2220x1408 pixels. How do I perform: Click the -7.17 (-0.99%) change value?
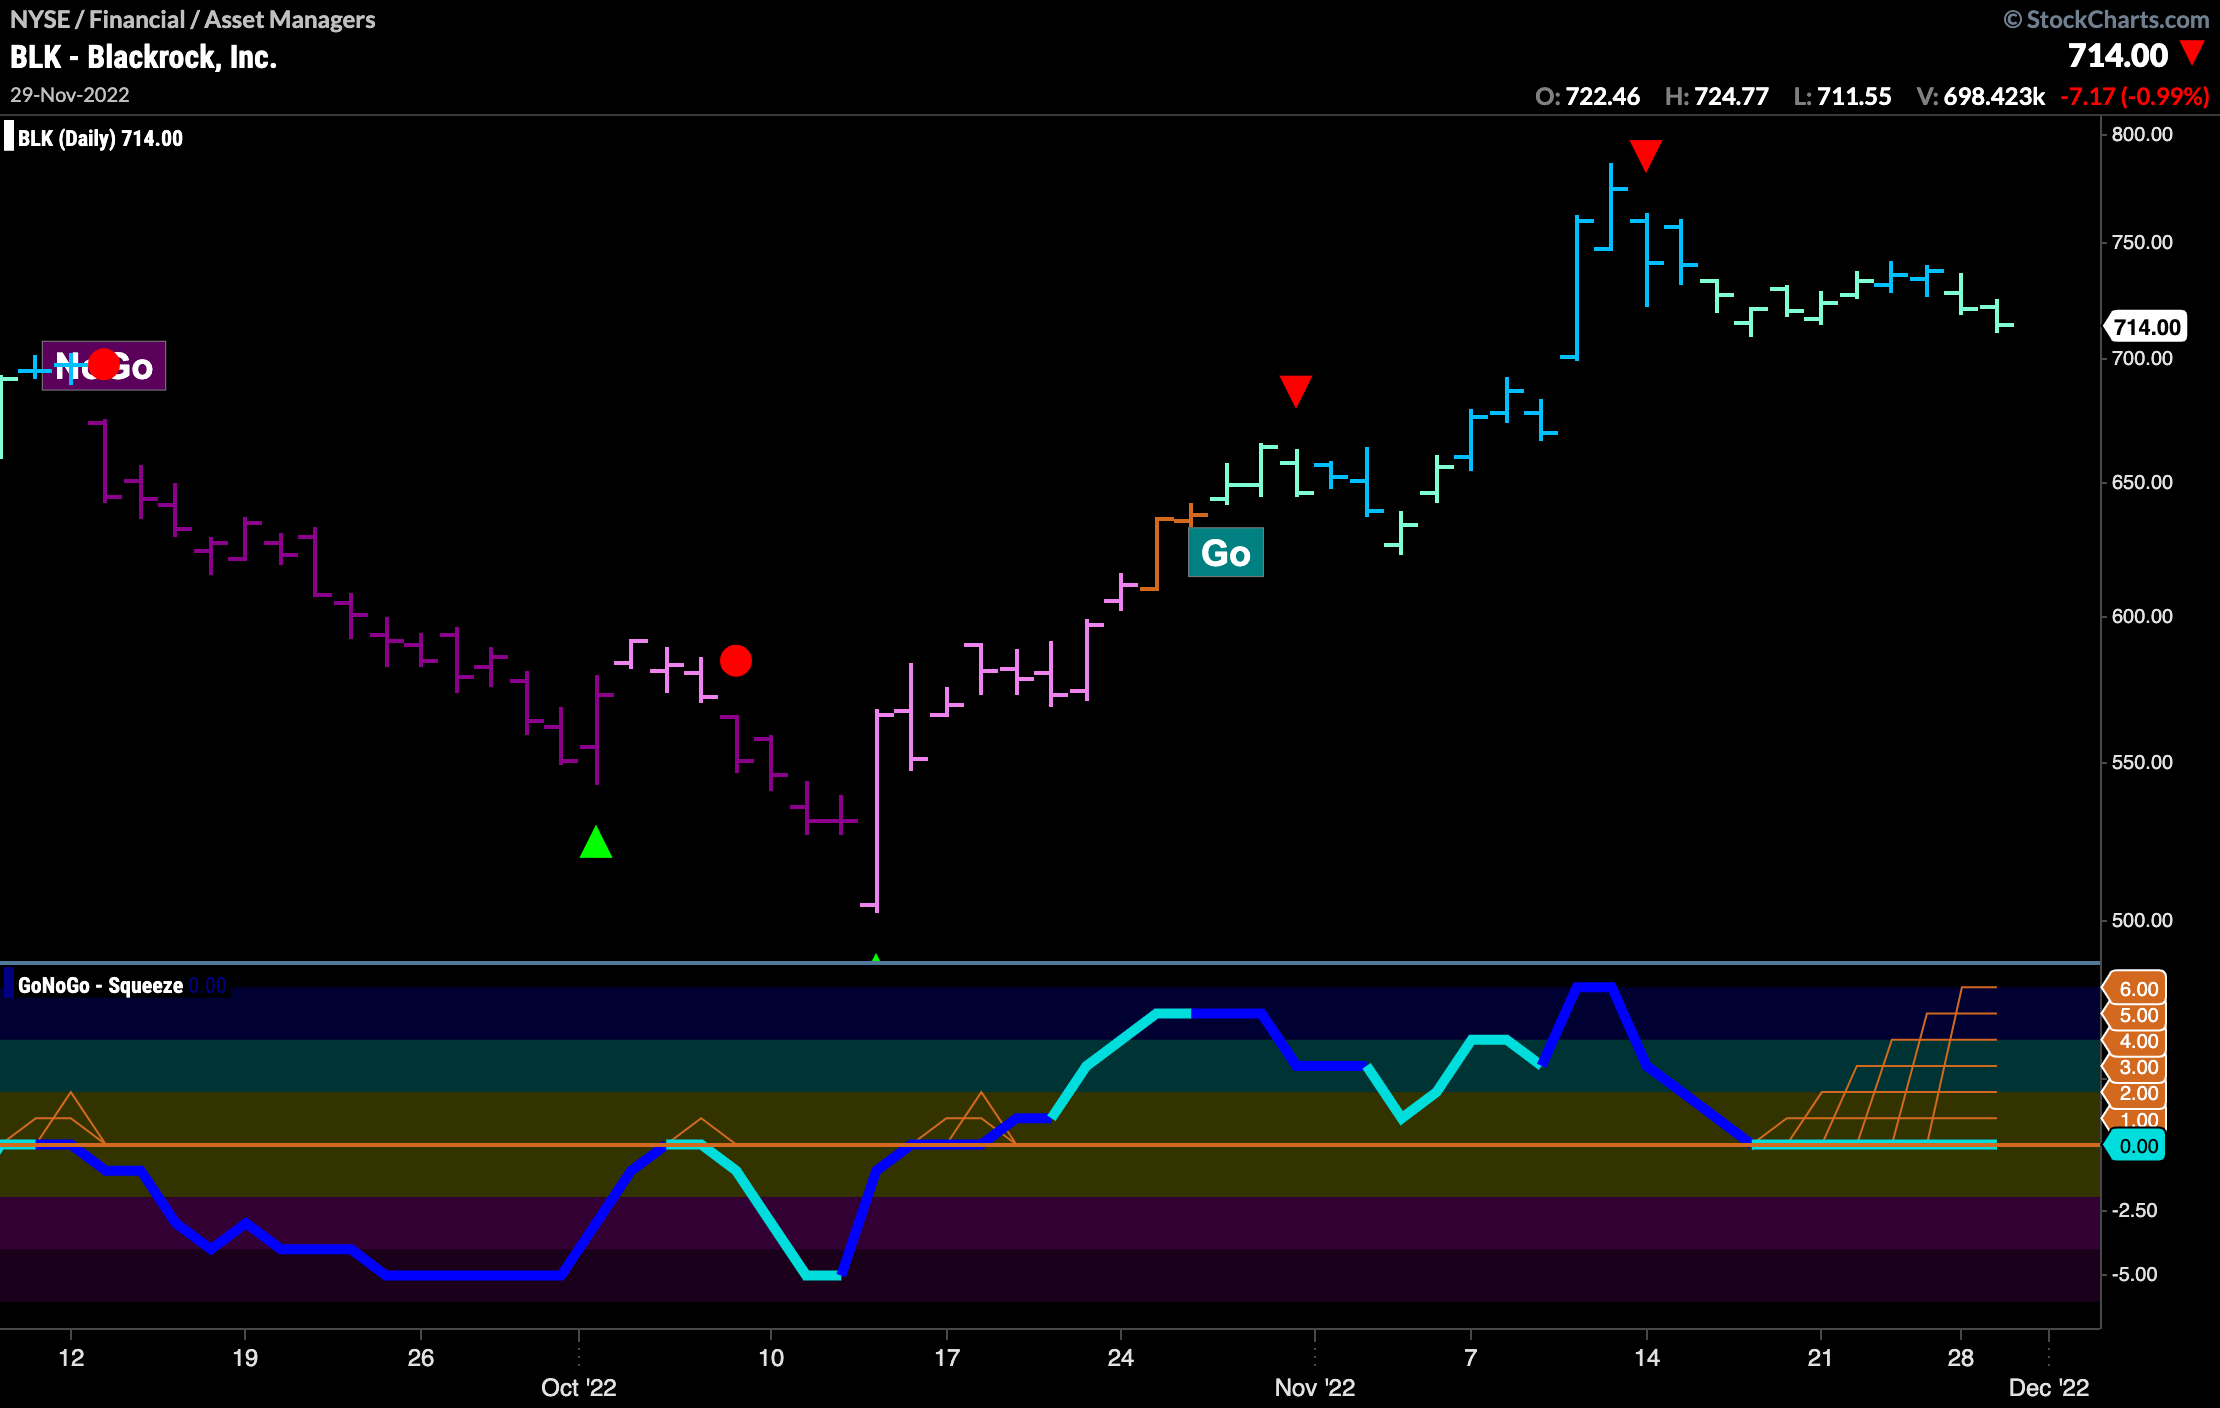point(2134,96)
